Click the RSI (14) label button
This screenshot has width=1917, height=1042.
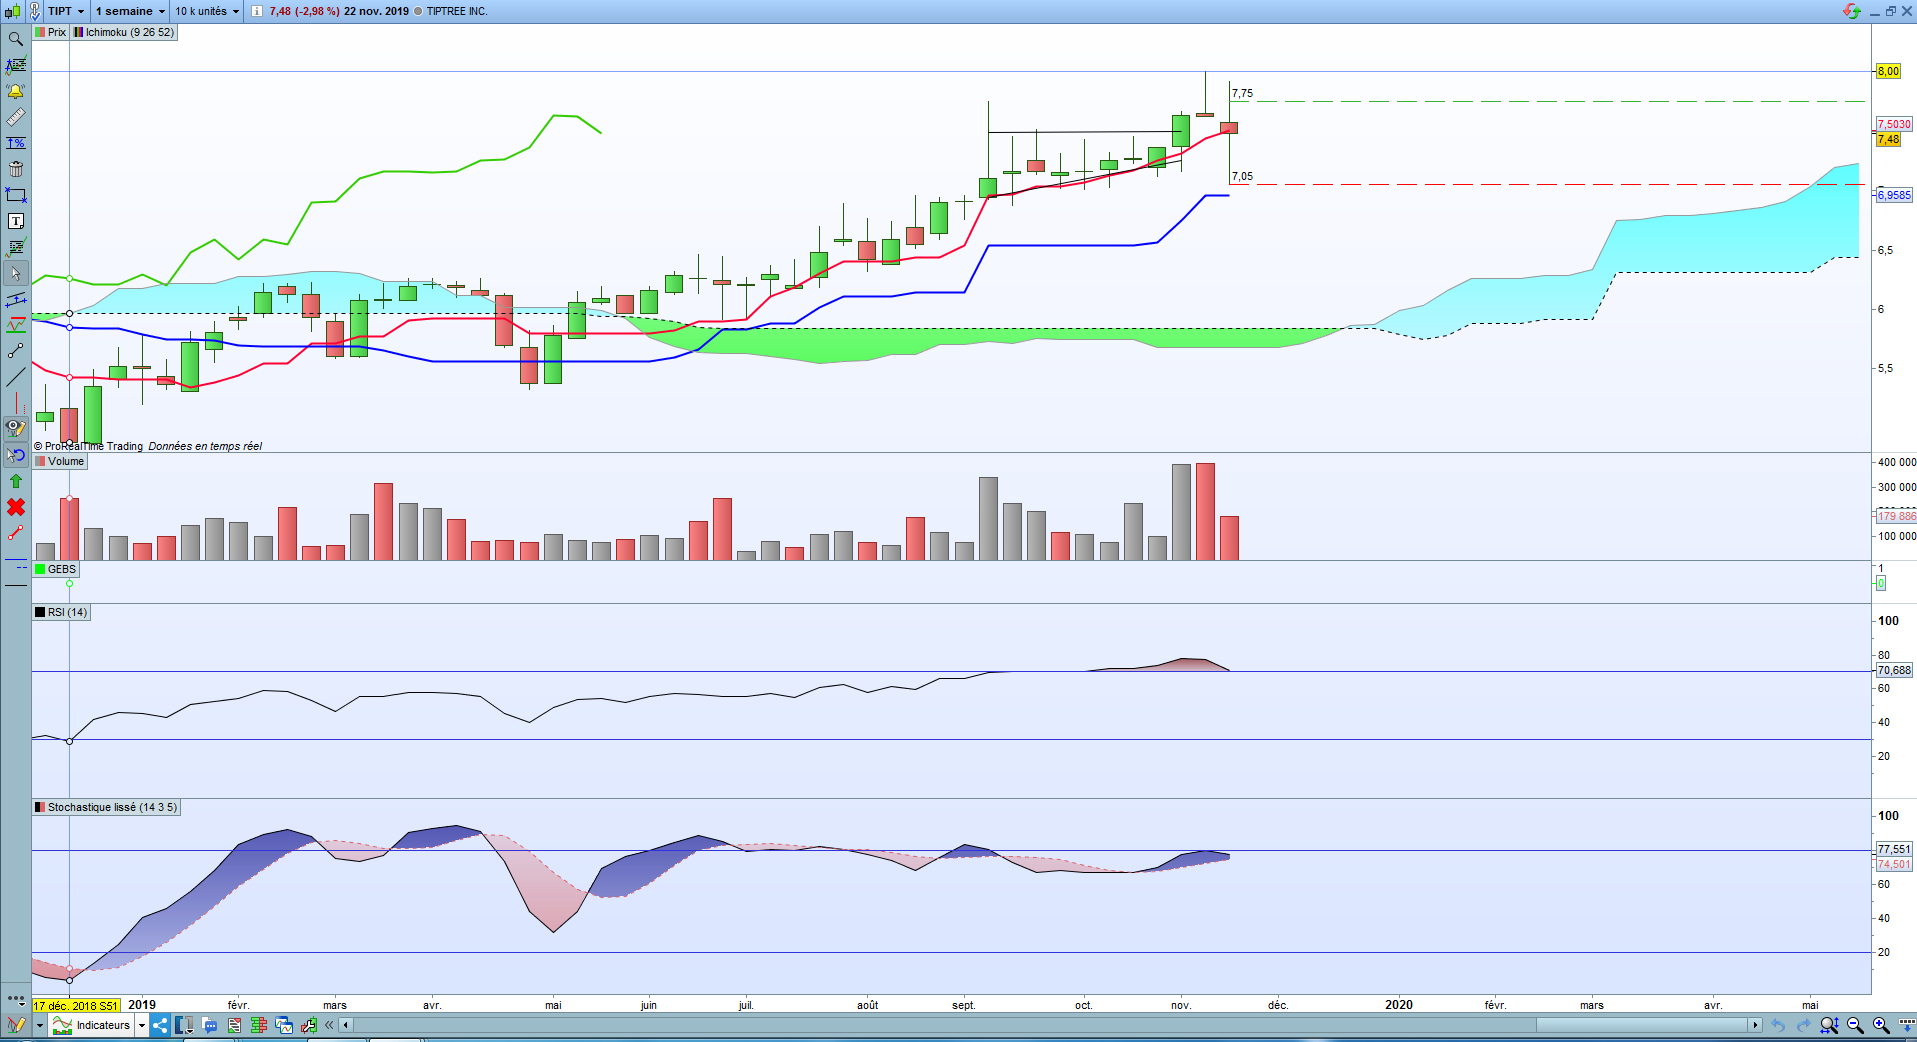coord(61,612)
